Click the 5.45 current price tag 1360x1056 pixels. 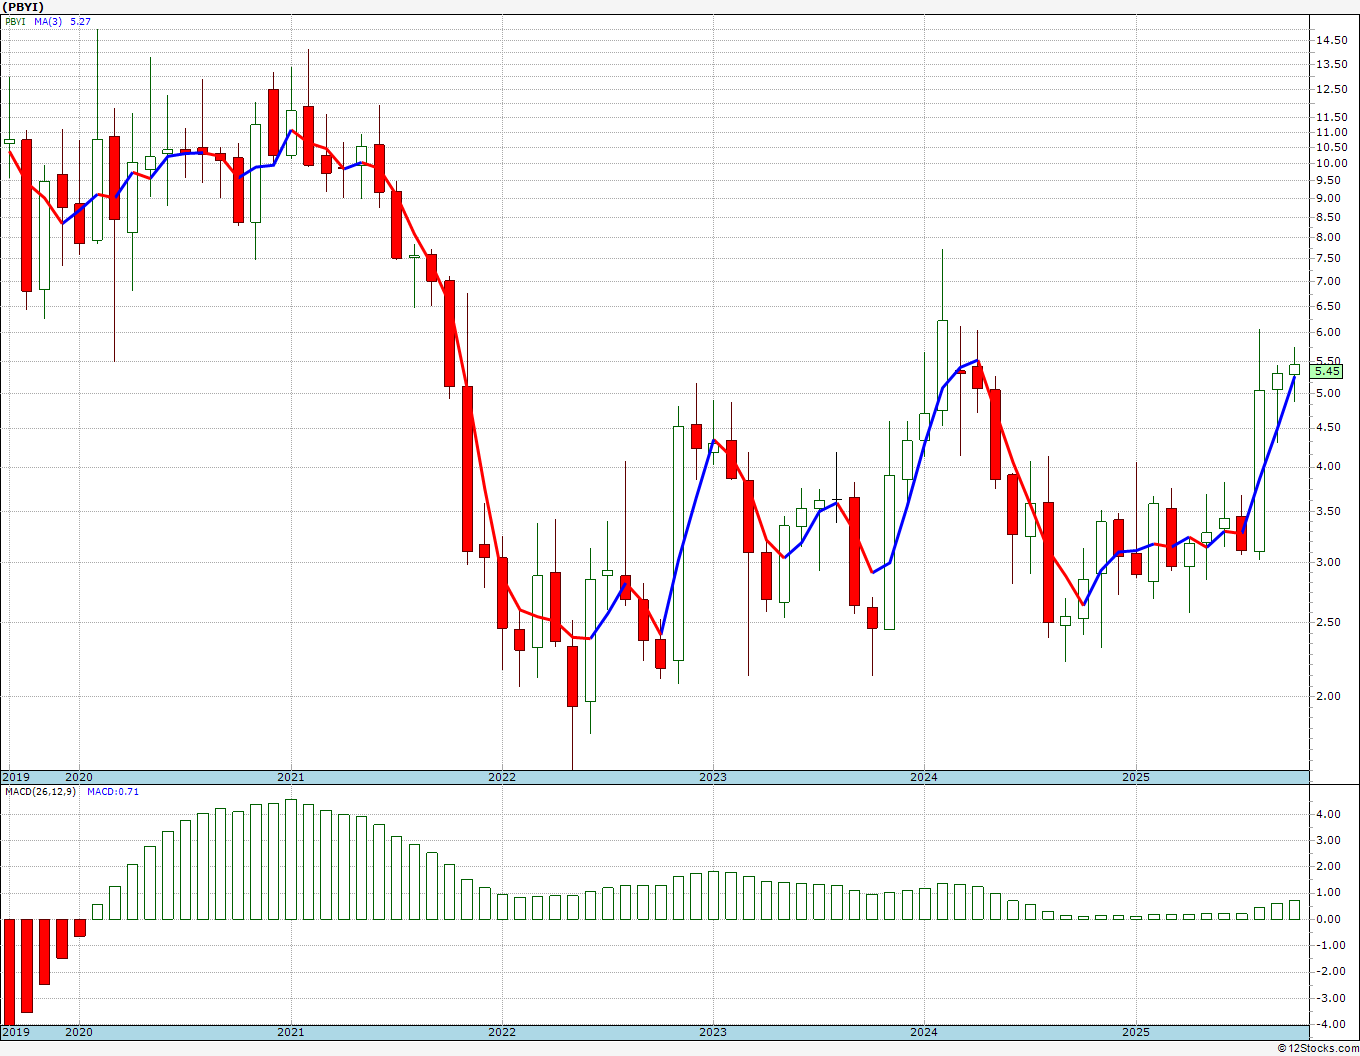click(1327, 371)
